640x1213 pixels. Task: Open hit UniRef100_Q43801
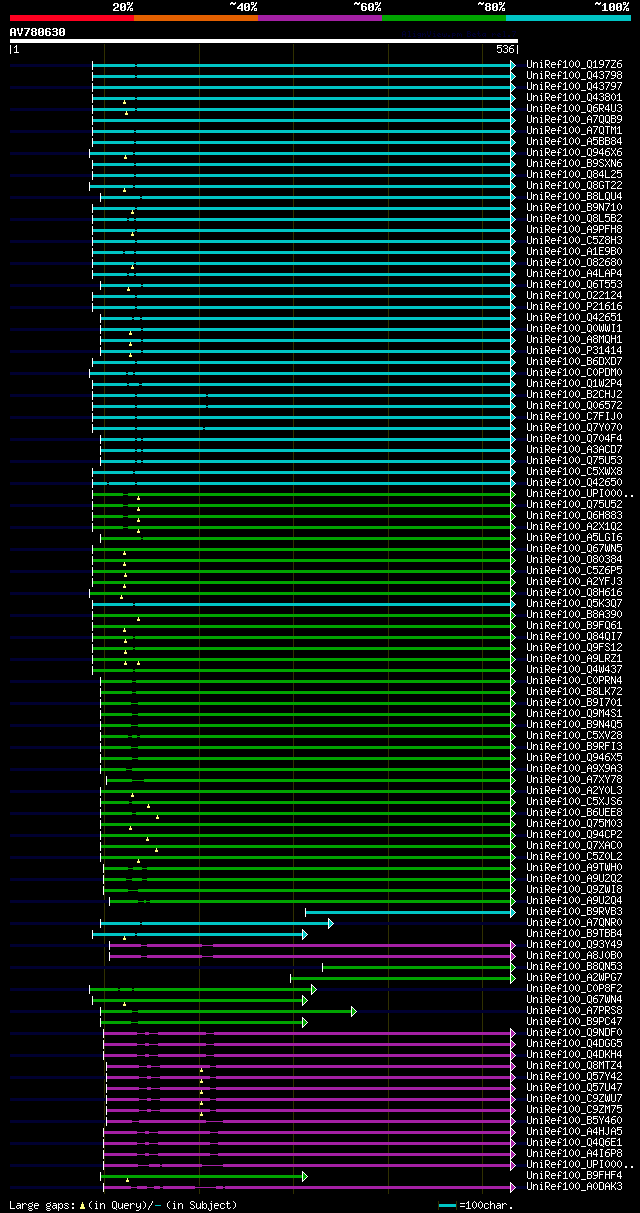[x=574, y=97]
